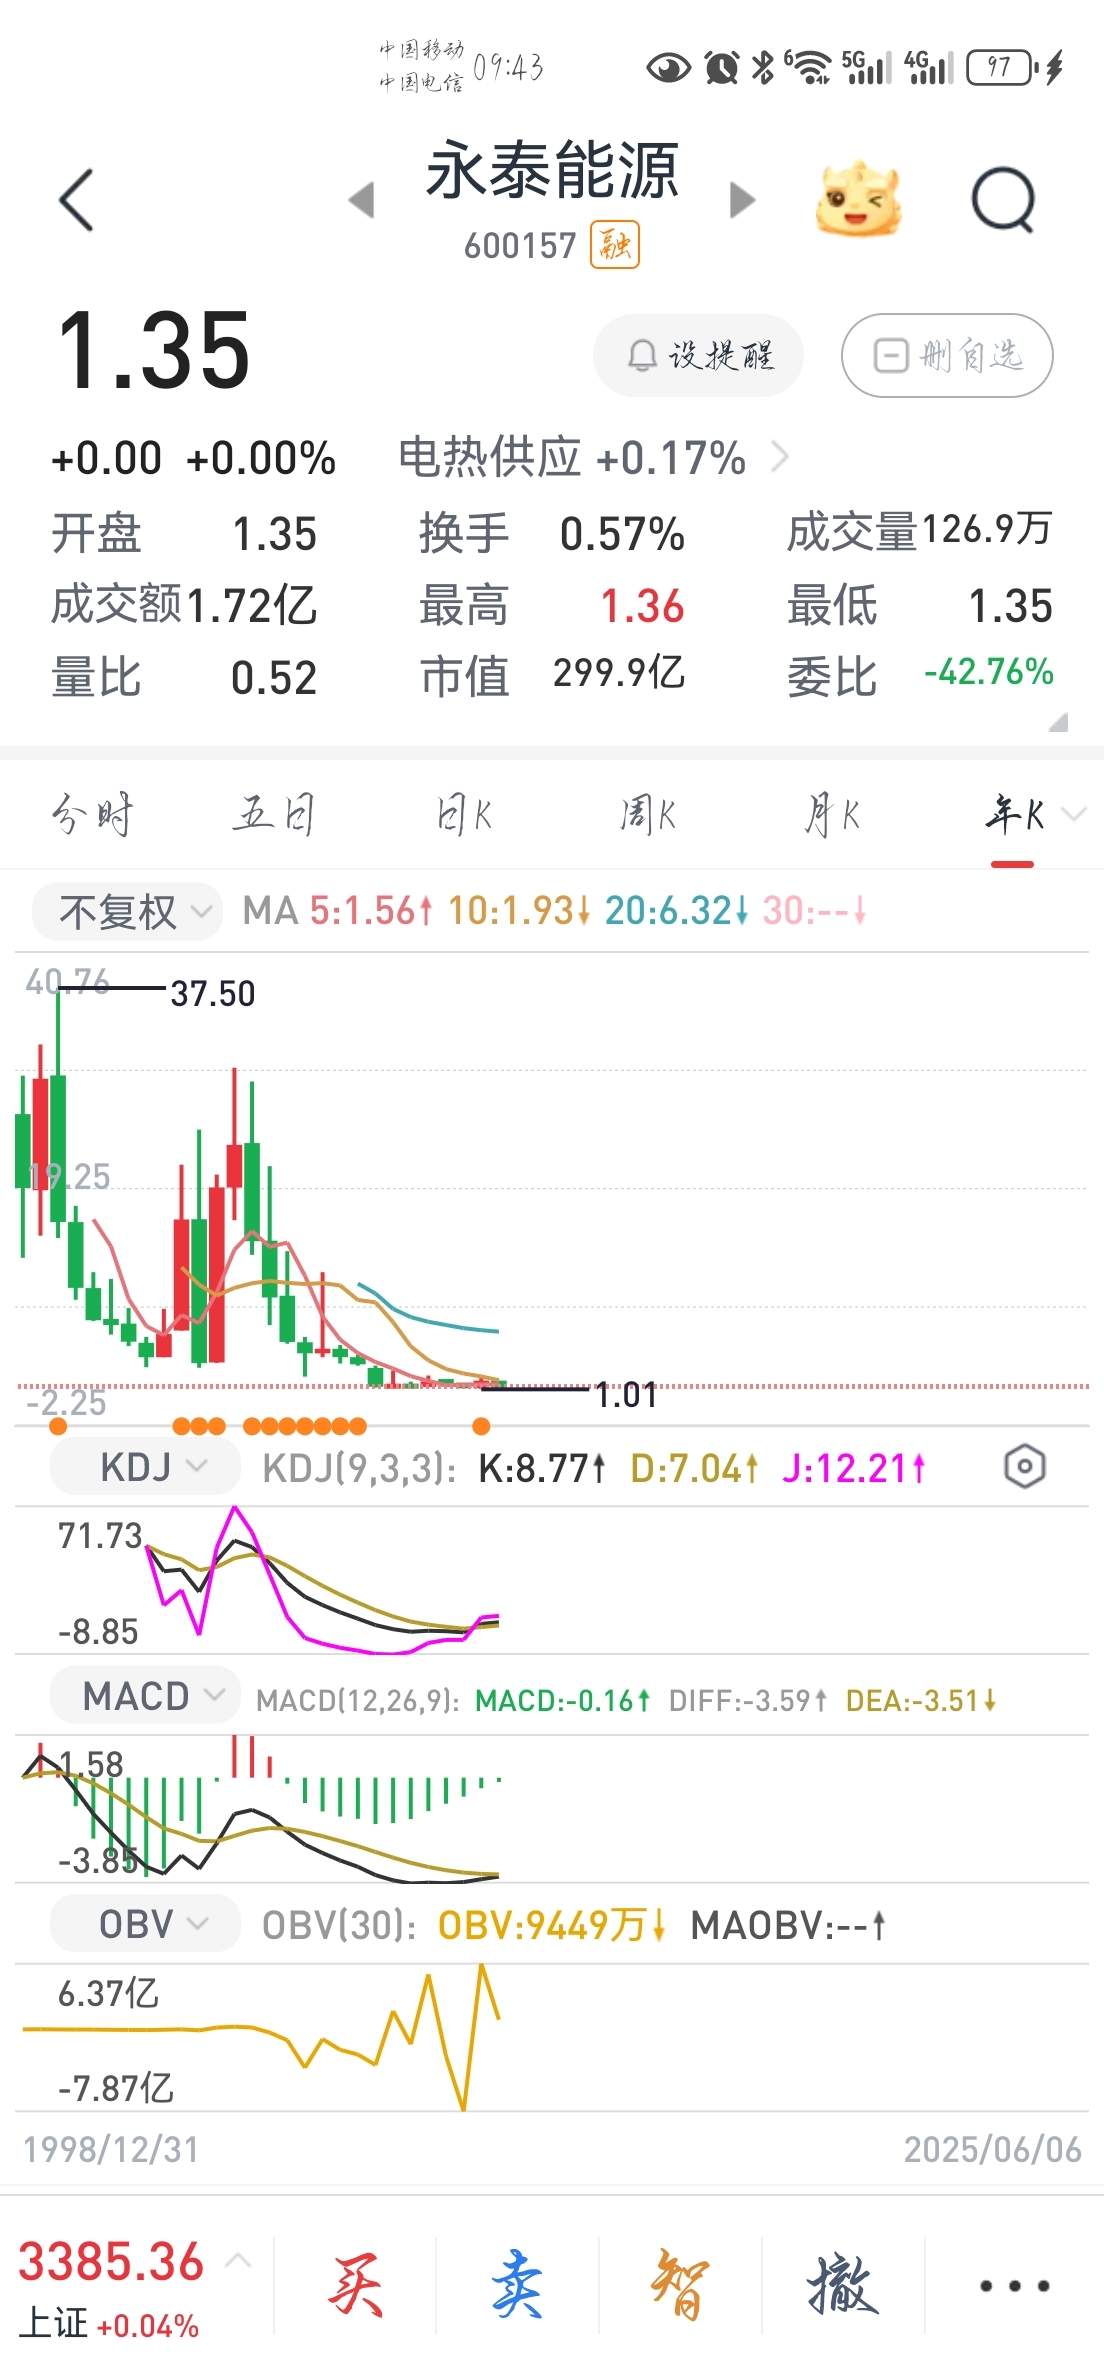
Task: Tap the 换手 0.57% value
Action: tap(622, 534)
